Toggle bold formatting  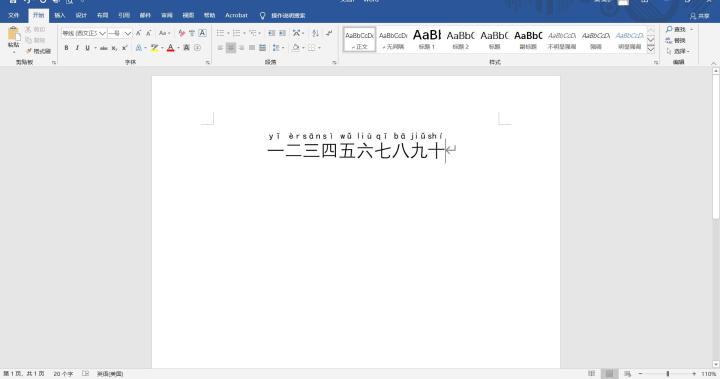(66, 48)
